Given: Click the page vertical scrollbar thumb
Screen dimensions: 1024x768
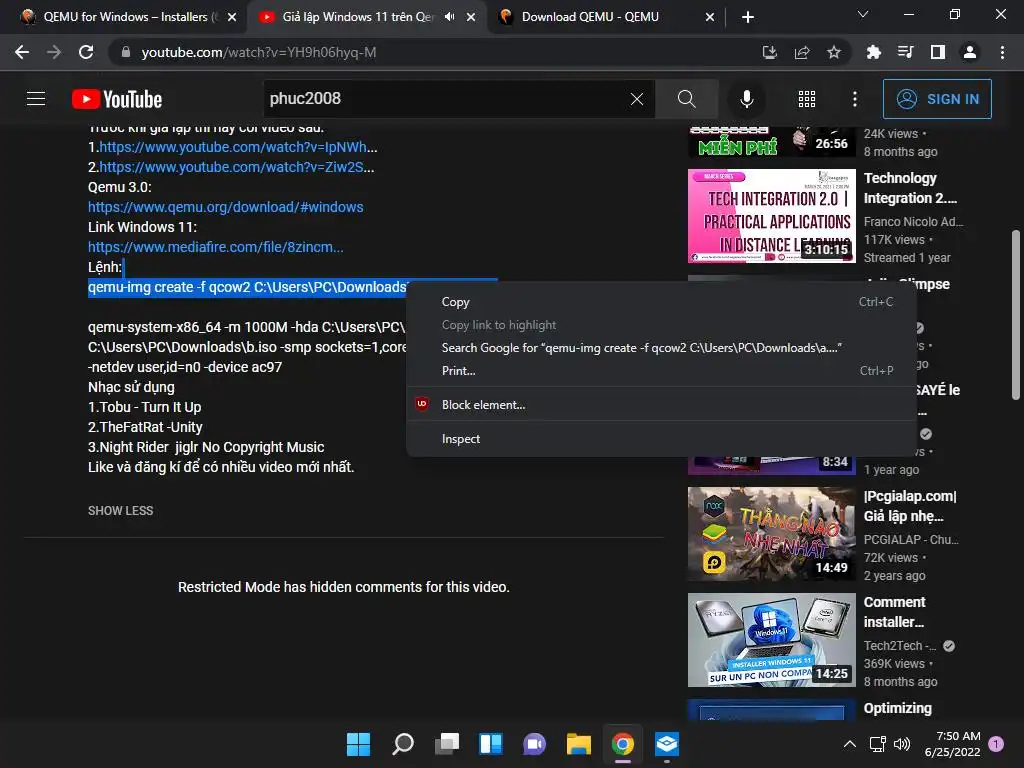Looking at the screenshot, I should tap(1016, 314).
